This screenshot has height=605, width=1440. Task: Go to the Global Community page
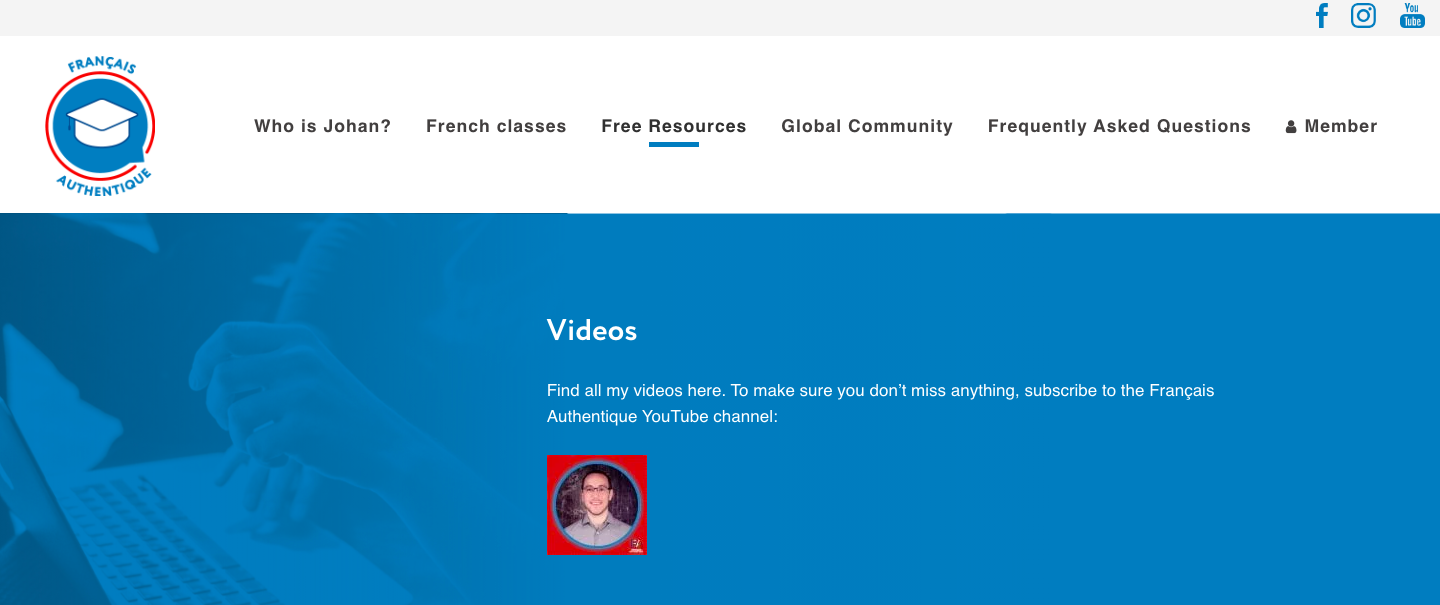click(x=867, y=126)
